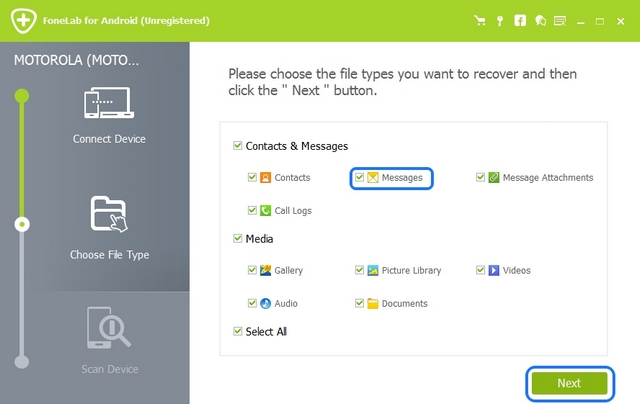Click the Picture Library label
The image size is (640, 404).
411,271
